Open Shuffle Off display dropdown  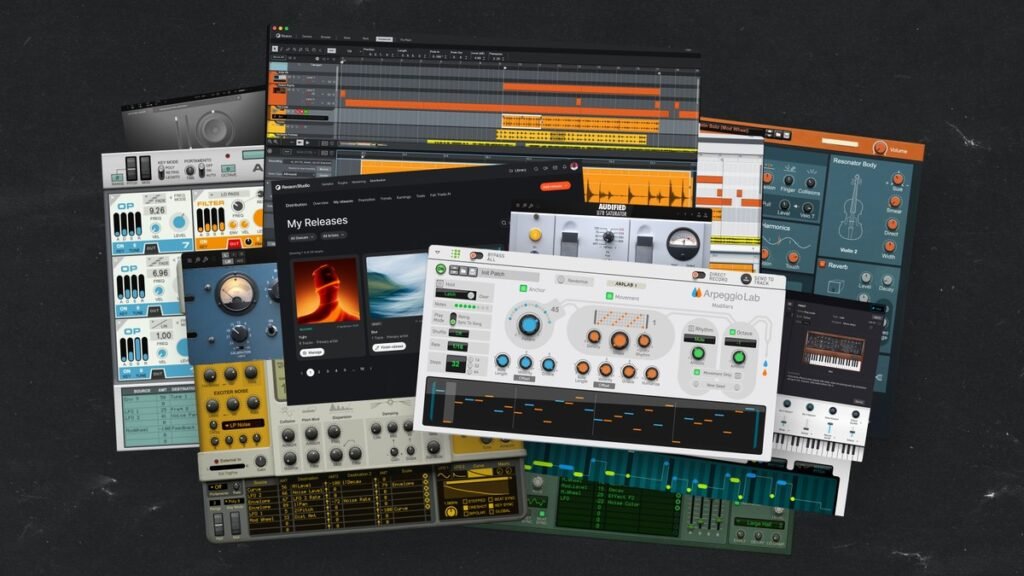pos(458,333)
